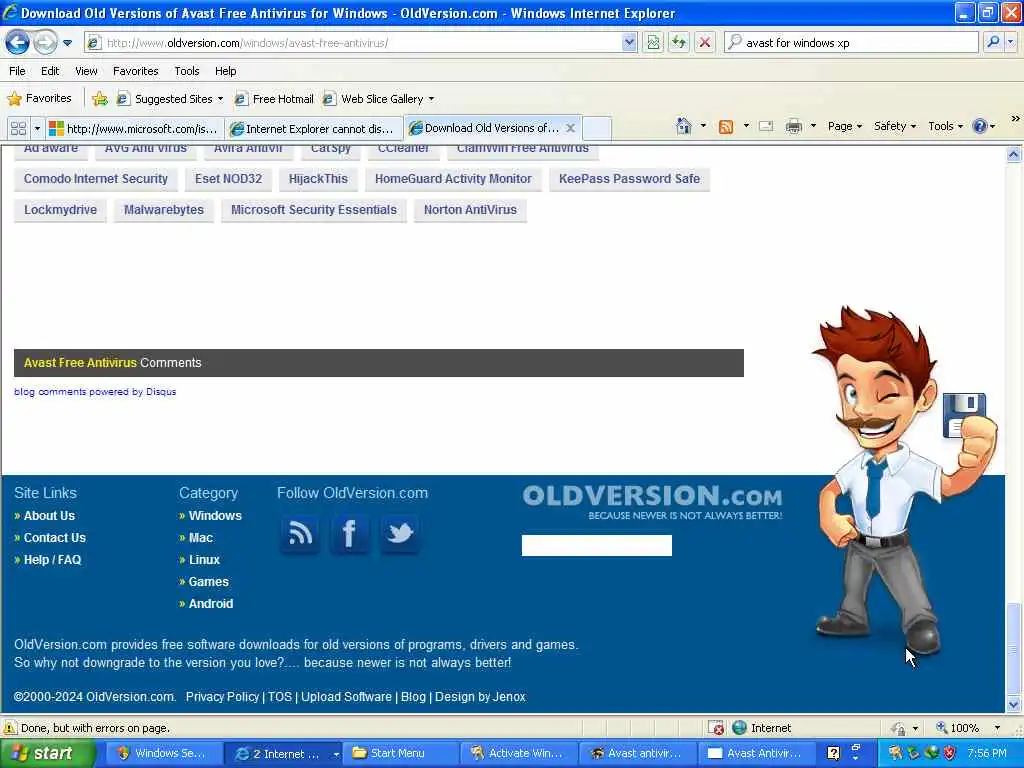Open the search provider dropdown arrow

(1011, 42)
